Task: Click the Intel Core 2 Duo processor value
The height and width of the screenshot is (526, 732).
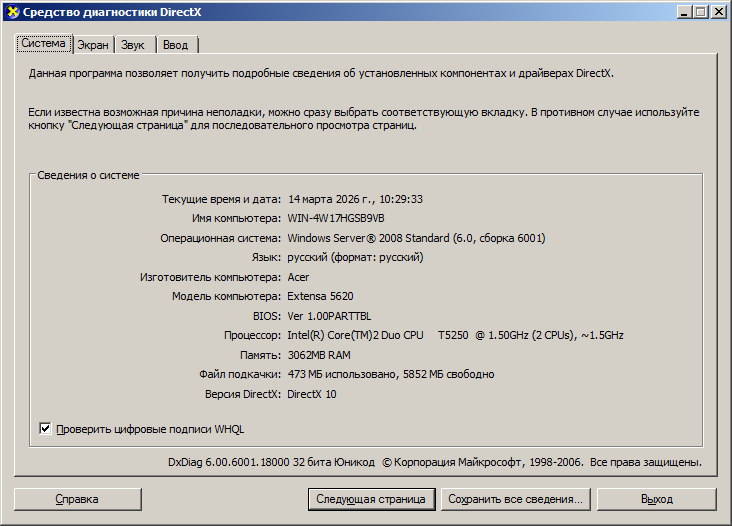Action: click(455, 335)
